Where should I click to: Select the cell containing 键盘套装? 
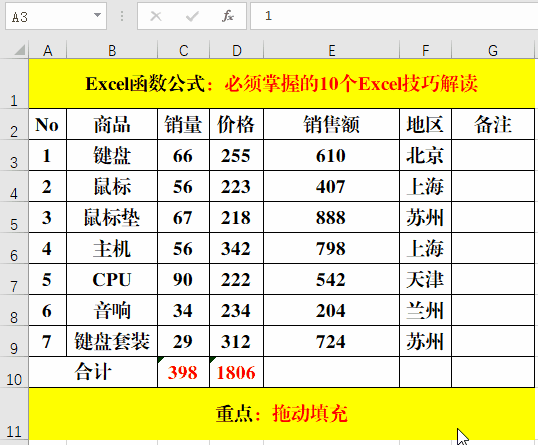112,341
